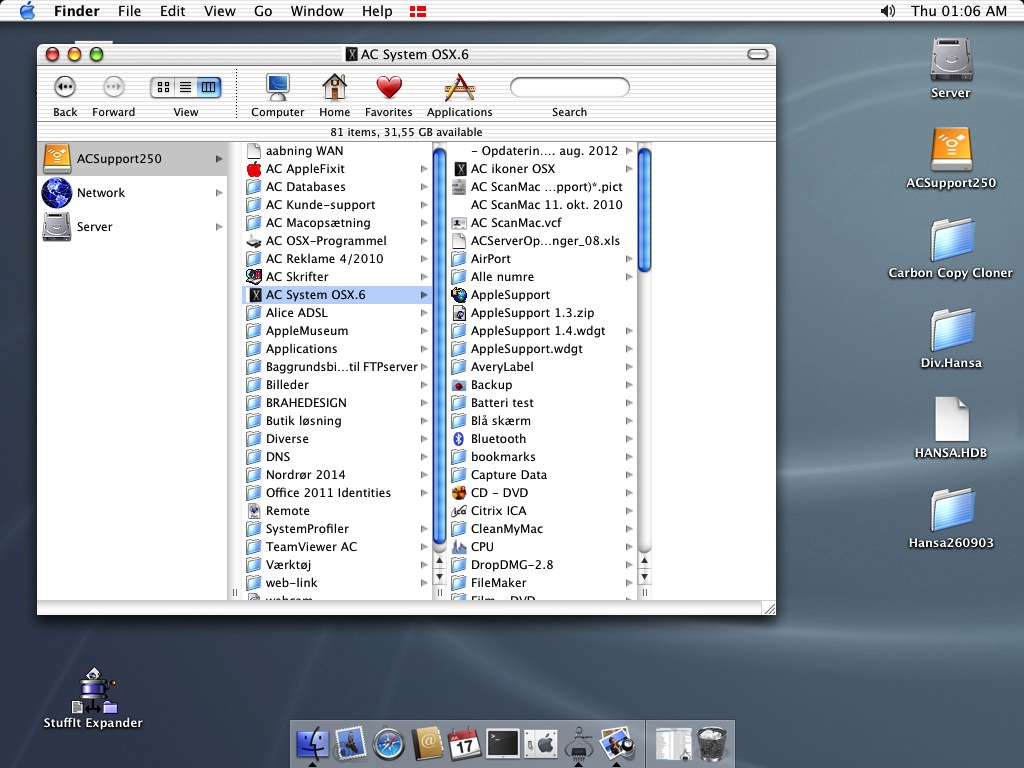The image size is (1024, 768).
Task: Switch to list view
Action: pos(186,87)
